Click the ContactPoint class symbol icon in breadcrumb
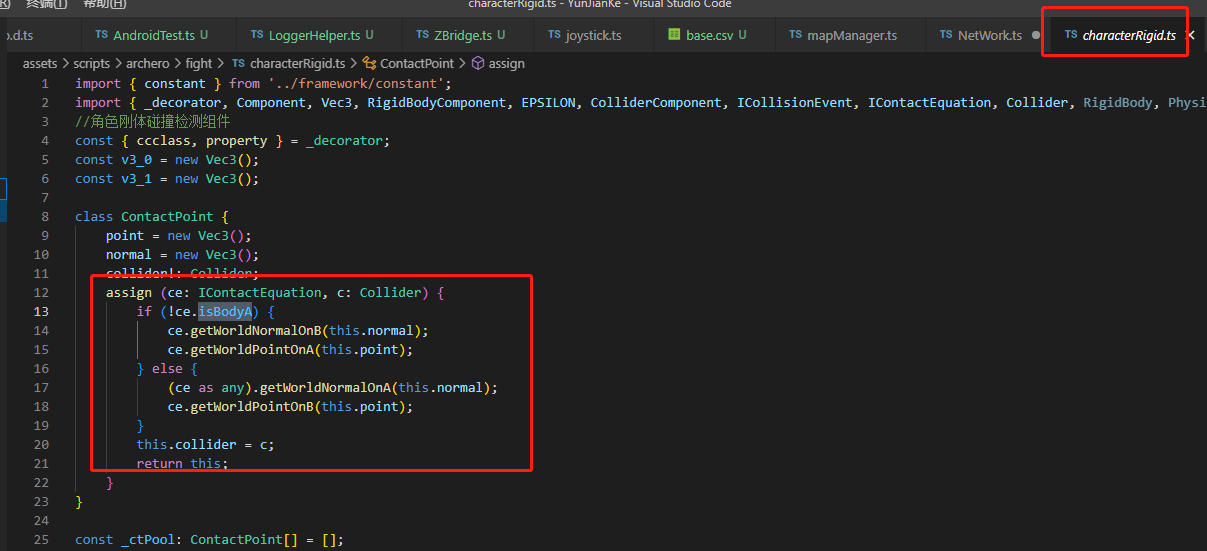Screen dimensions: 1207x551 pos(370,63)
